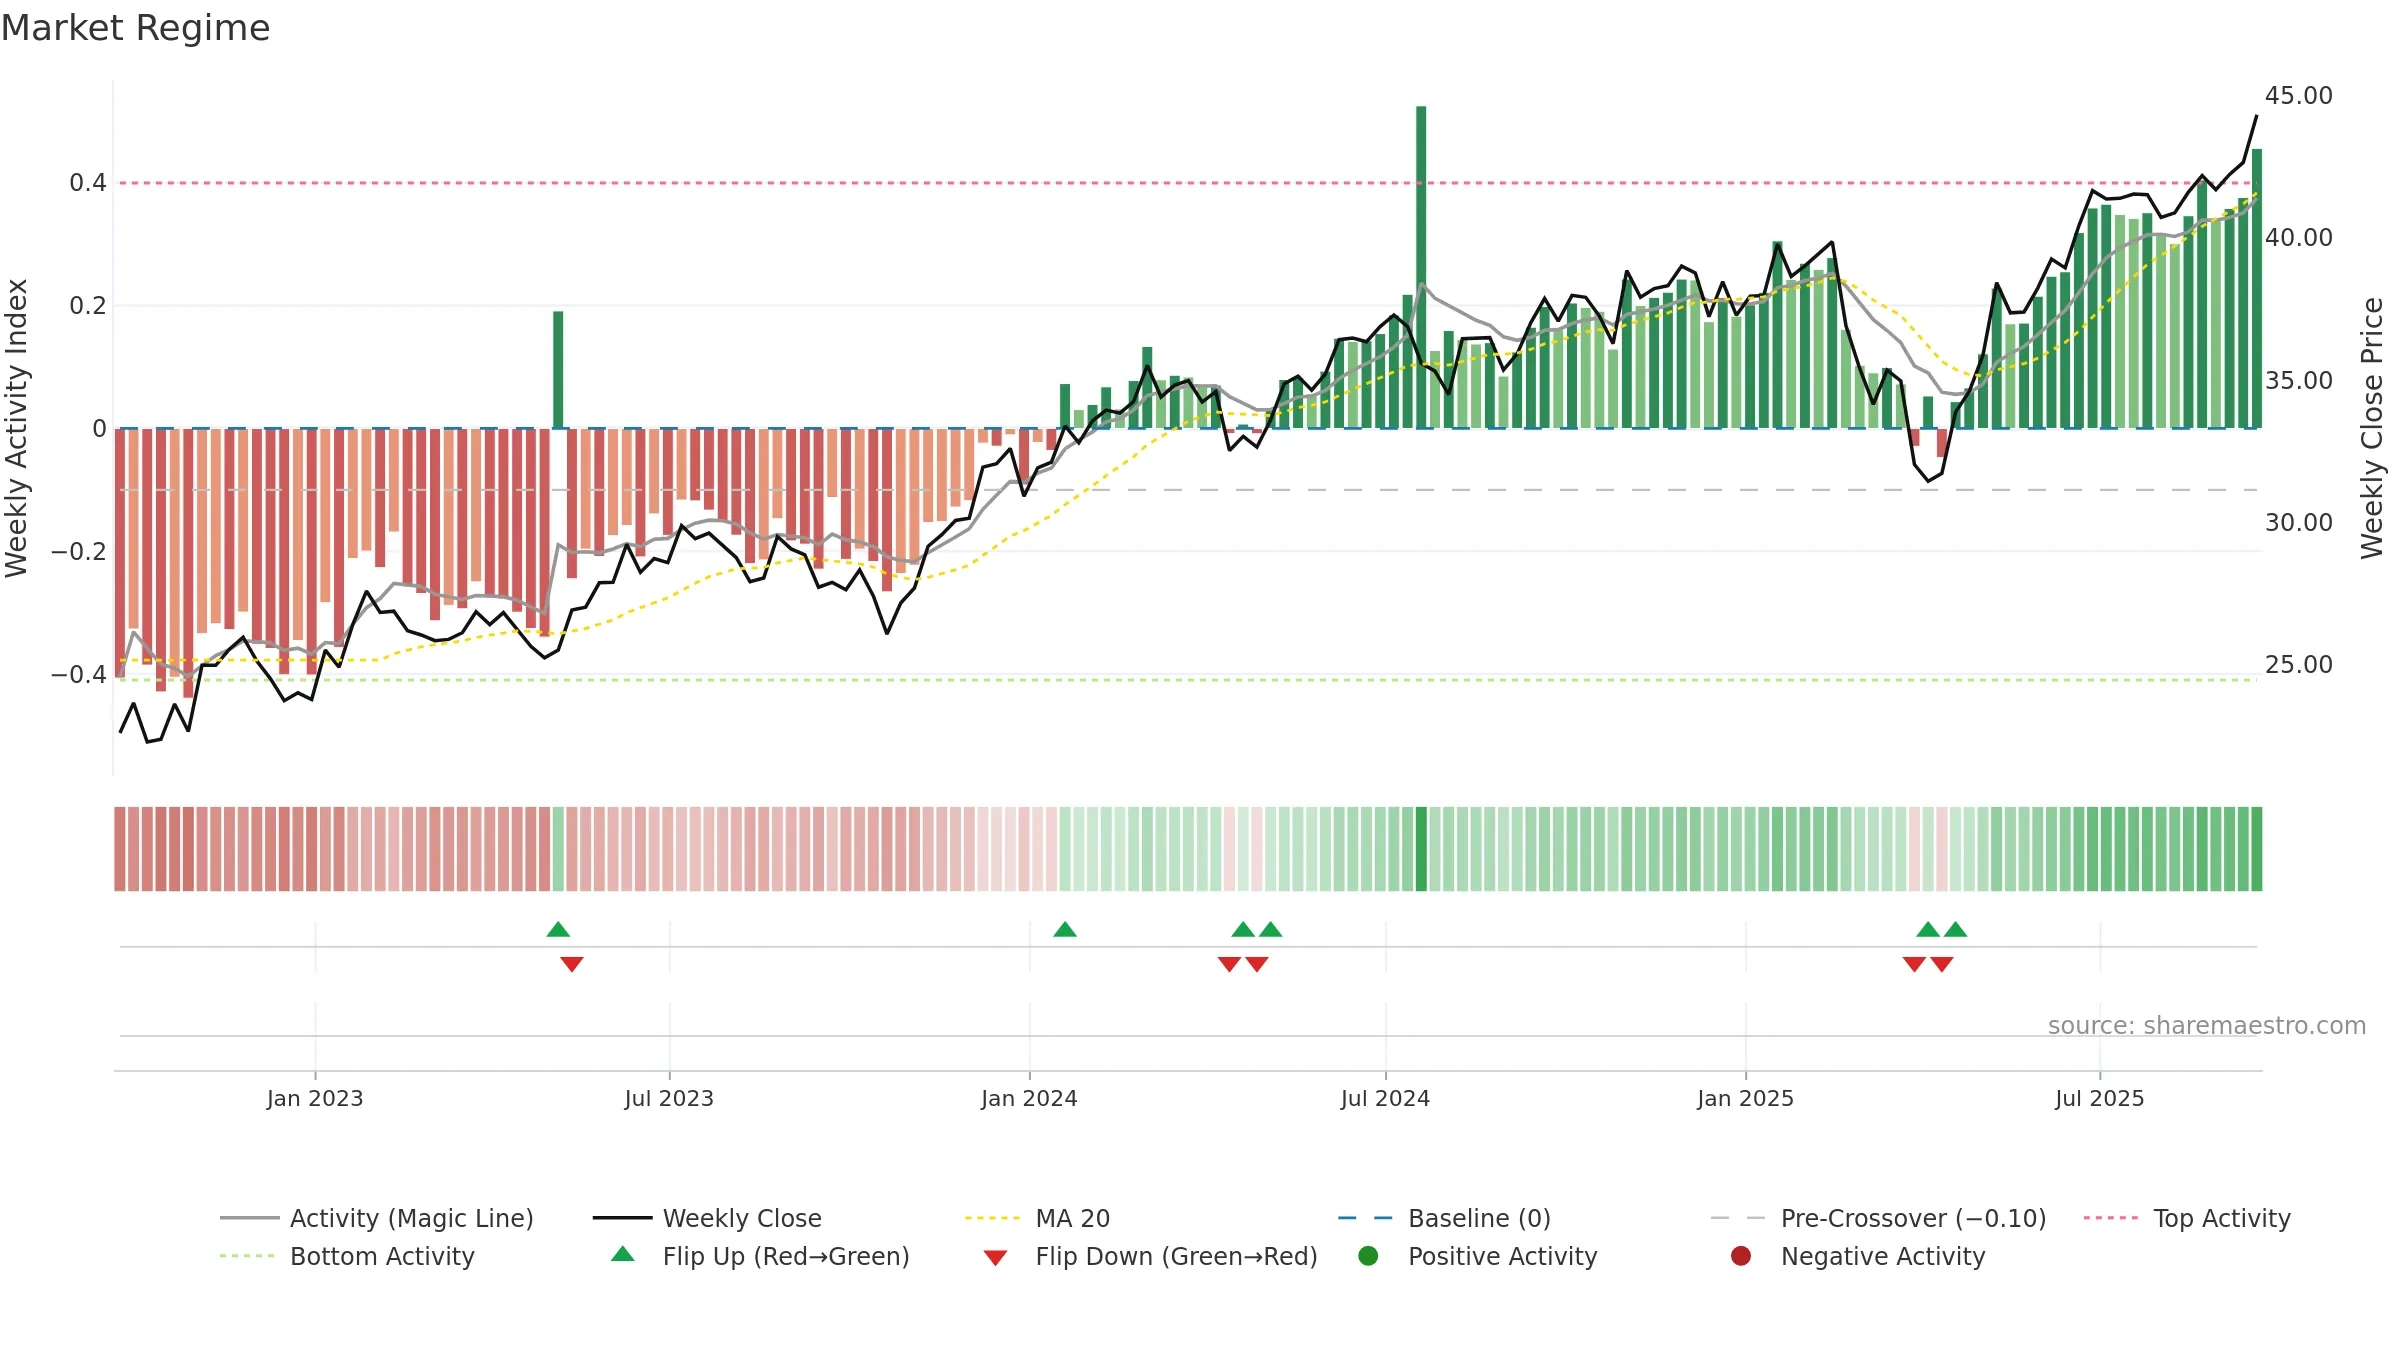Click the source: sharemaestro.com label
The image size is (2400, 1350).
[x=2207, y=1025]
